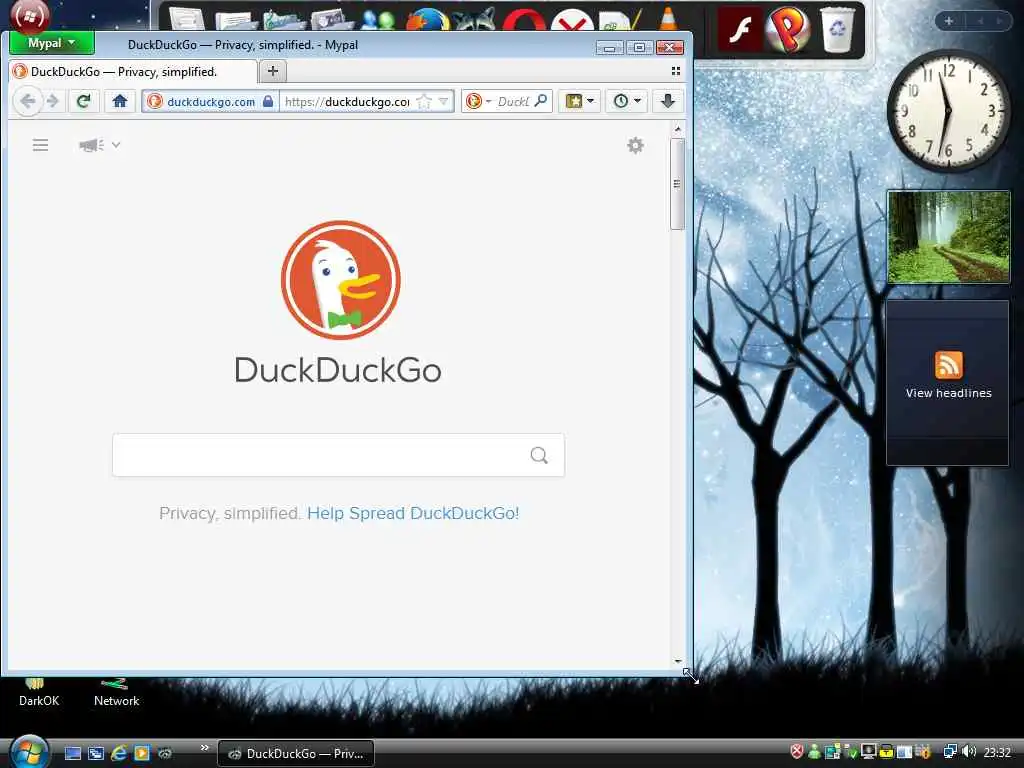Go forward one page in Mypal
This screenshot has height=768, width=1024.
coord(53,101)
